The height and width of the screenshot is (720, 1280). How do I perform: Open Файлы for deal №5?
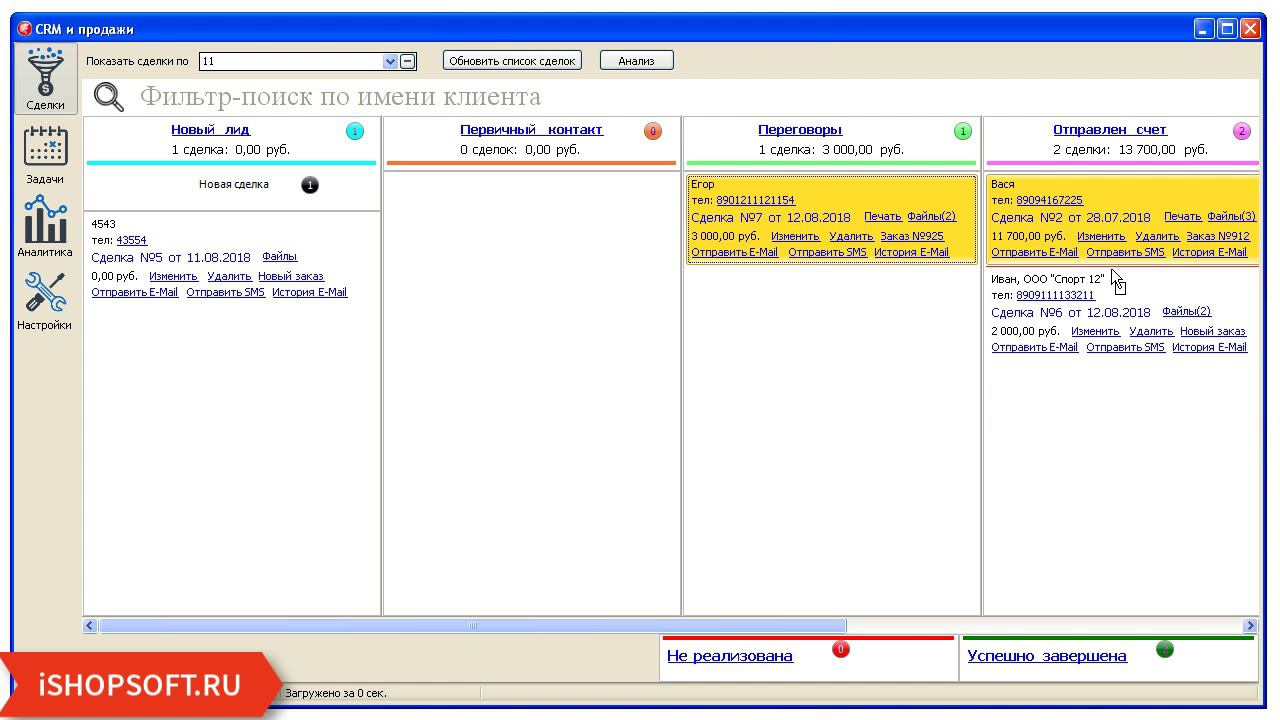click(x=280, y=257)
